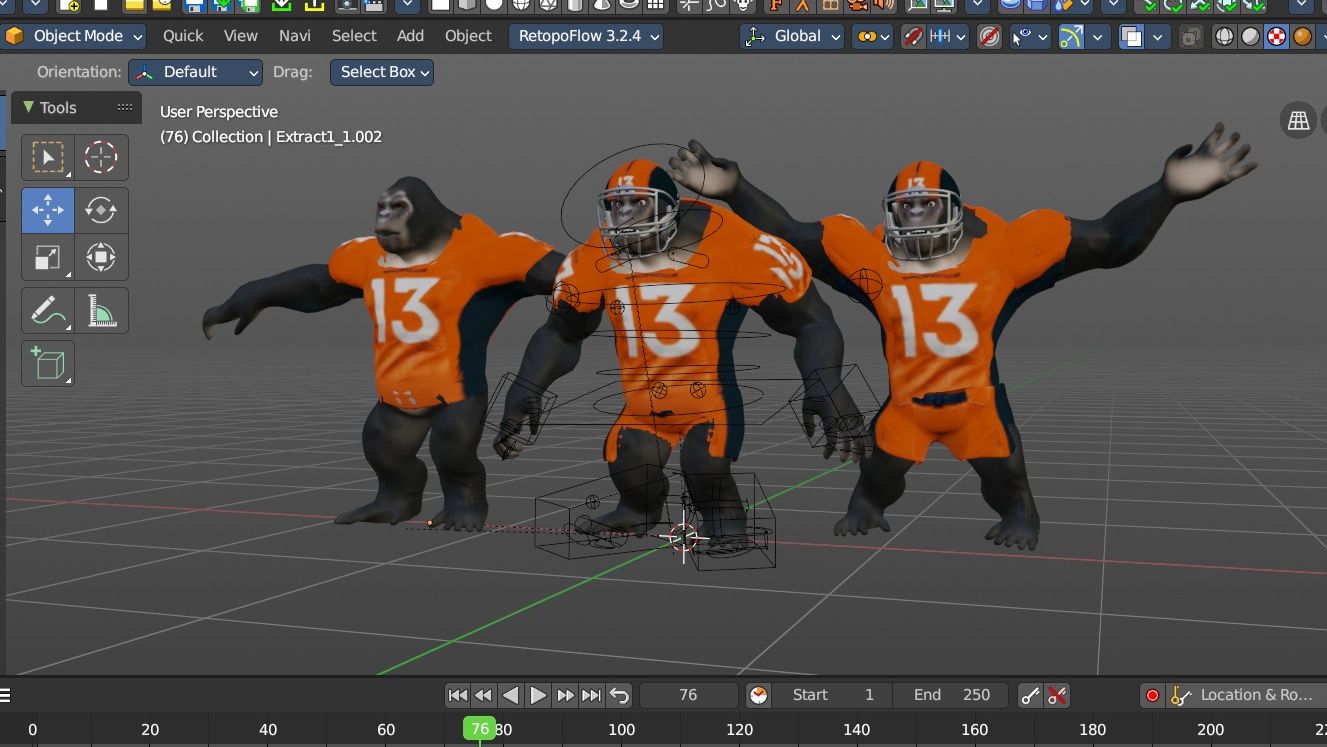Delete keyframe with the crossed key icon
The image size is (1327, 747).
(1057, 695)
